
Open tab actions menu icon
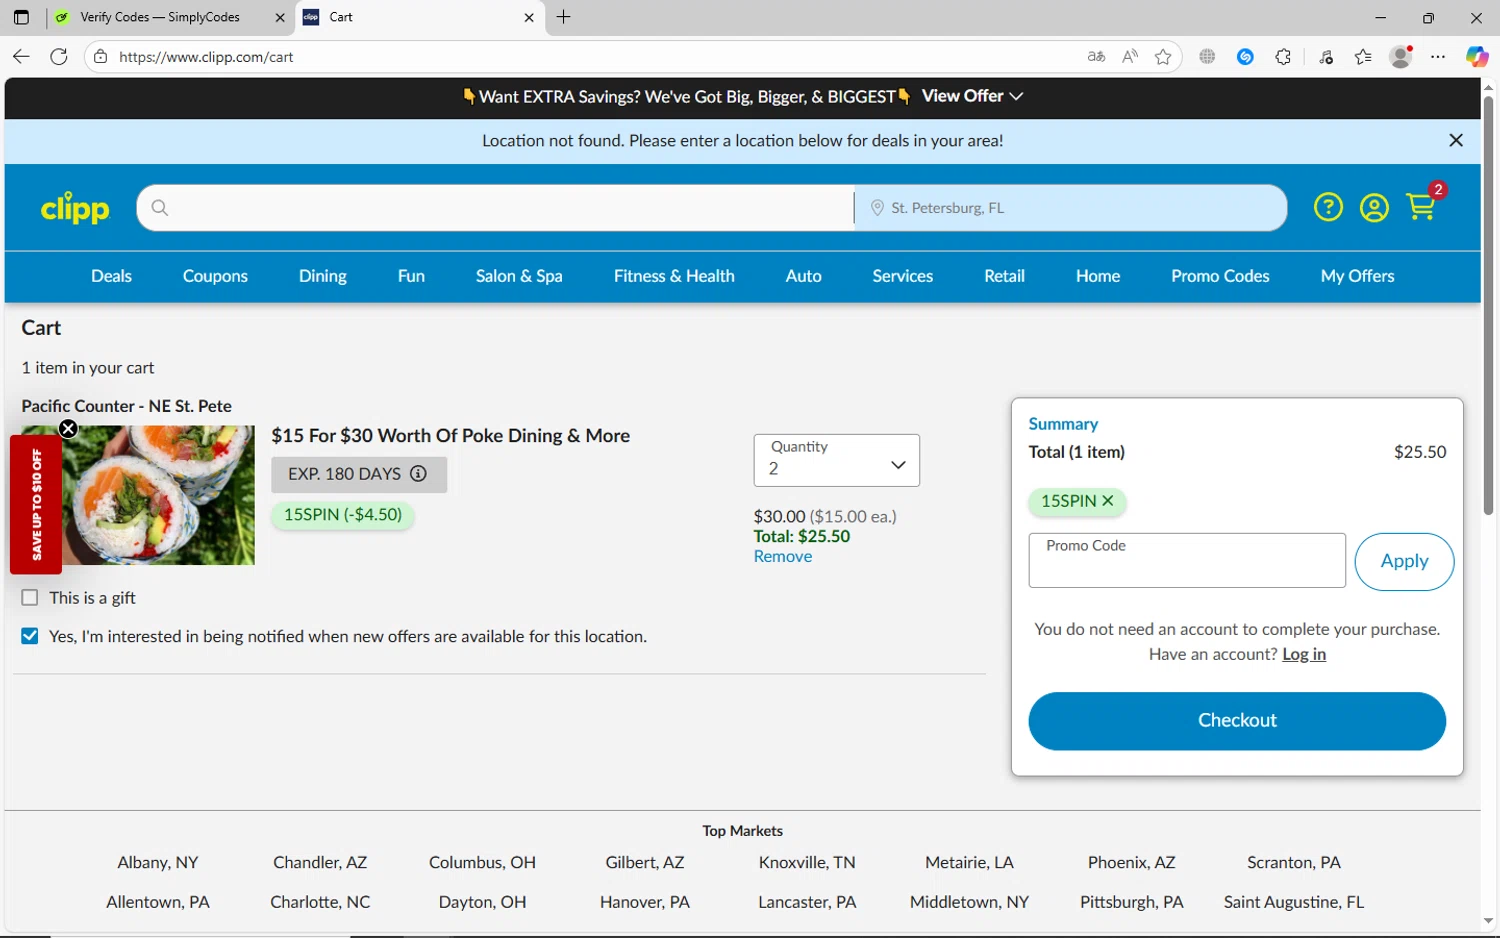21,17
